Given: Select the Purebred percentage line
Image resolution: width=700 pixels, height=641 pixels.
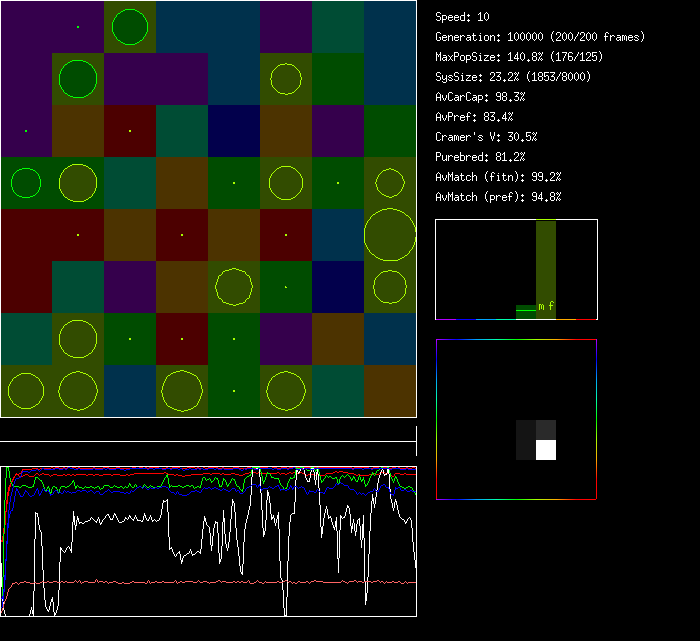Looking at the screenshot, I should click(480, 157).
